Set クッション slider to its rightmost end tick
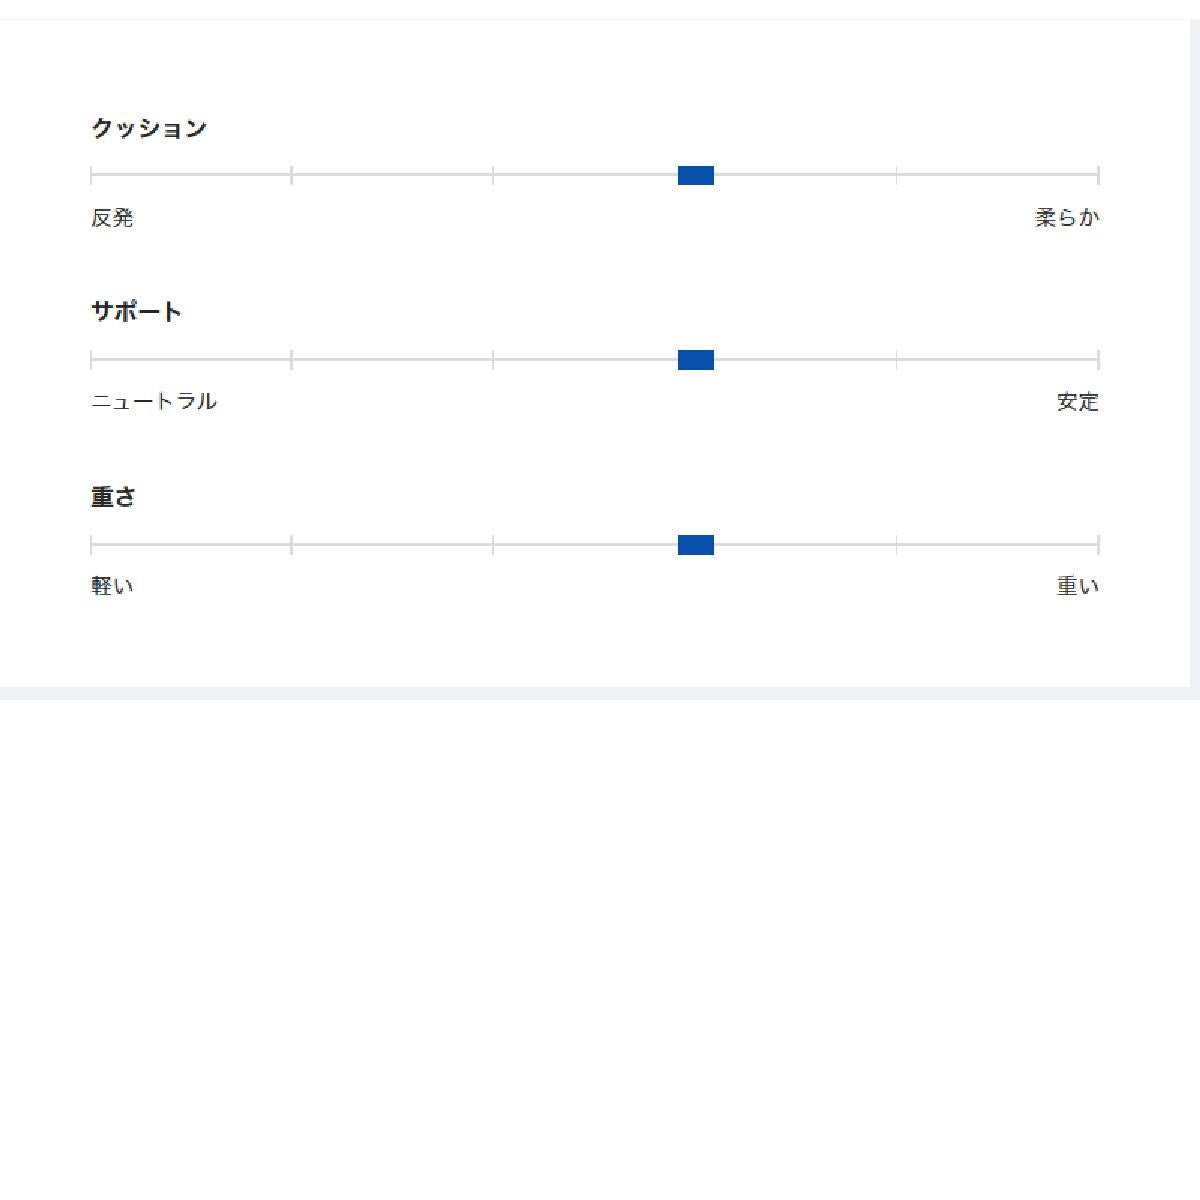 point(1098,176)
